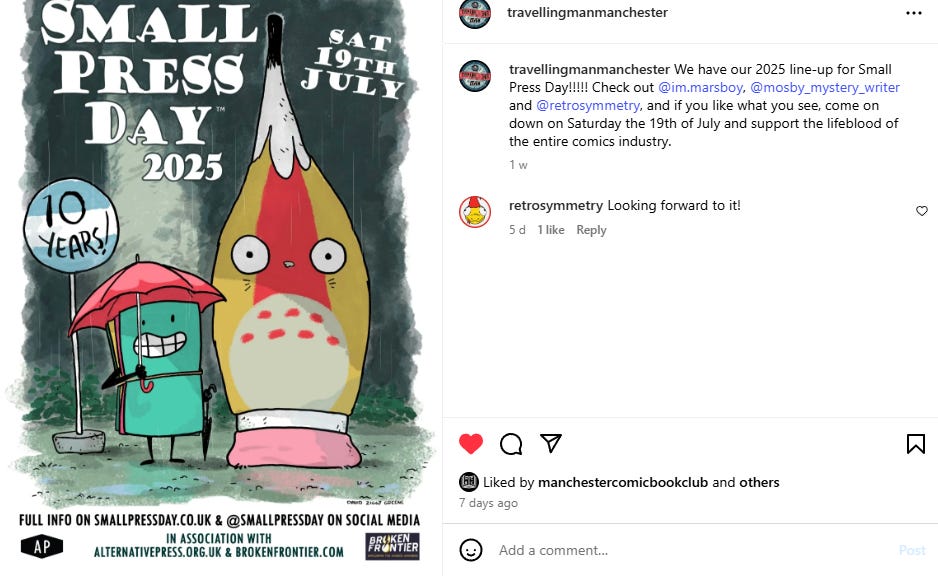Share post using paper plane icon
This screenshot has width=938, height=576.
(x=550, y=443)
